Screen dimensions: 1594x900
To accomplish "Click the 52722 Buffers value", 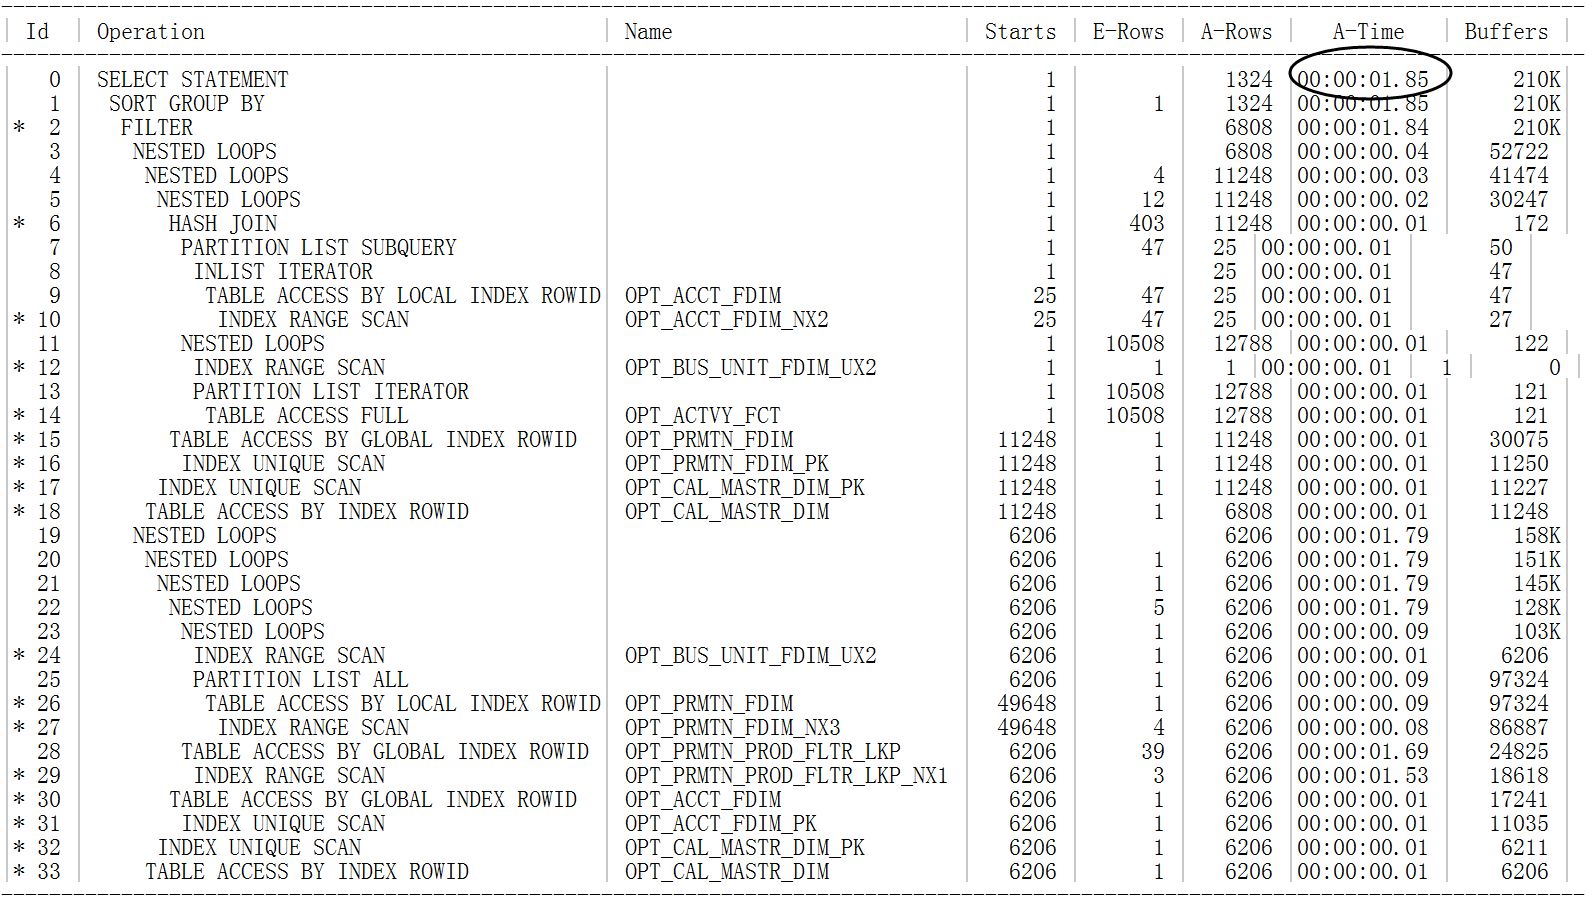I will (x=1519, y=152).
